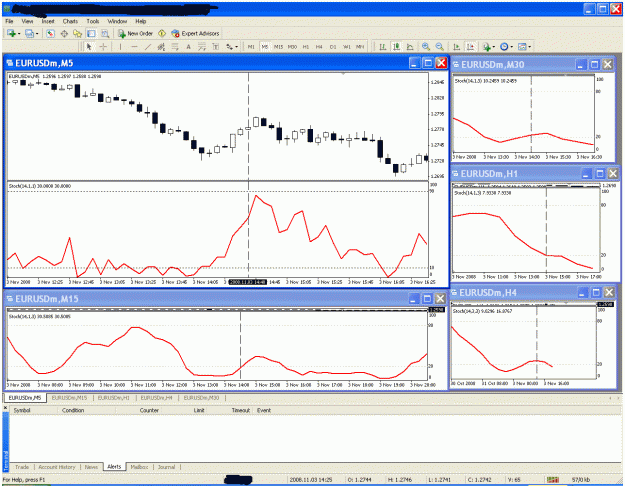625x486 pixels.
Task: Toggle H4 timeframe button
Action: click(x=319, y=47)
